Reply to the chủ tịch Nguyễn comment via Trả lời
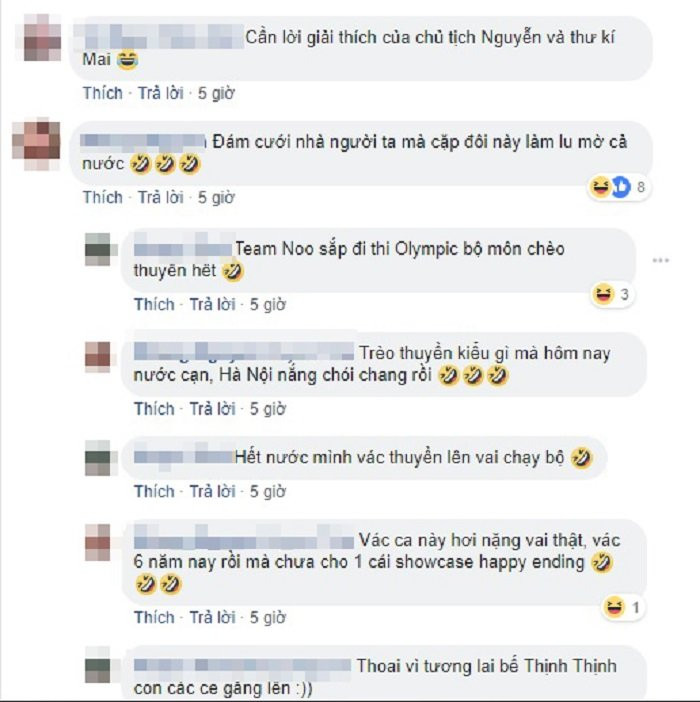 pyautogui.click(x=161, y=93)
